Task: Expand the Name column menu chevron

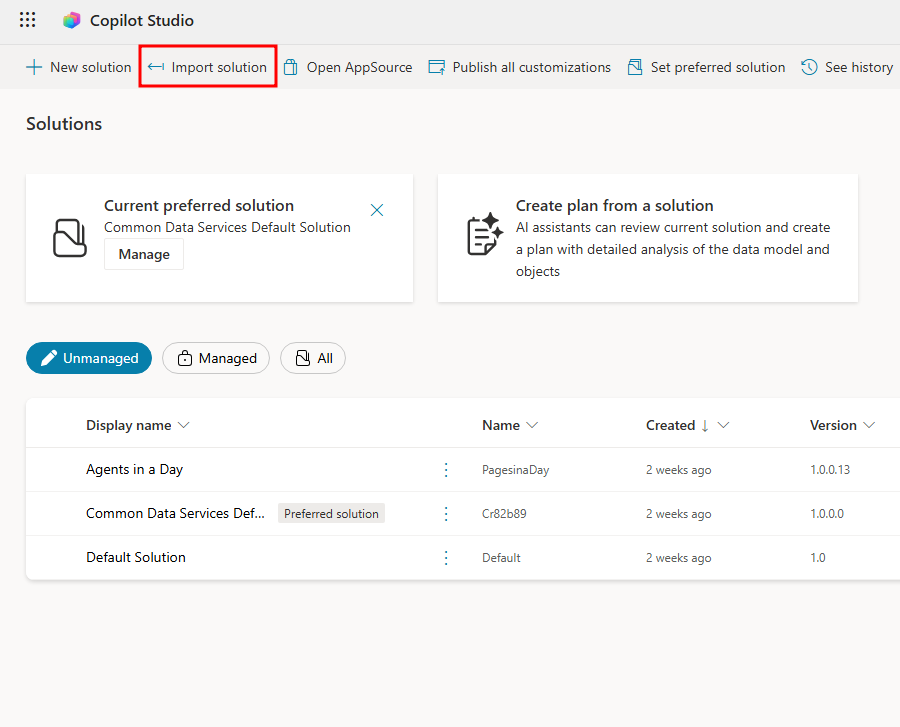Action: pos(532,425)
